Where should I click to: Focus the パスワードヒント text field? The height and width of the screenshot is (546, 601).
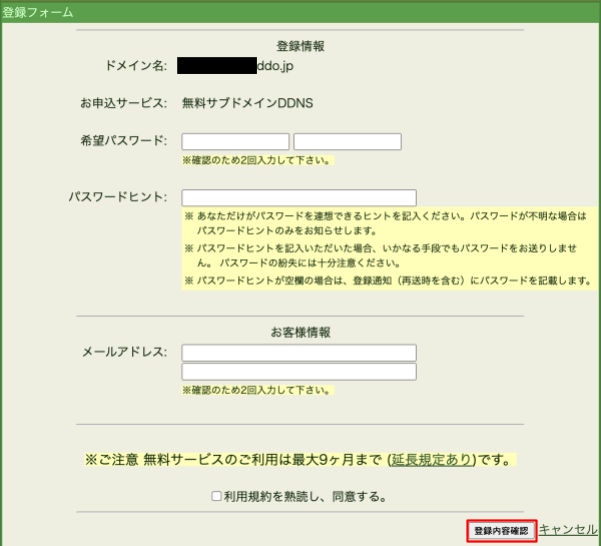tap(298, 197)
